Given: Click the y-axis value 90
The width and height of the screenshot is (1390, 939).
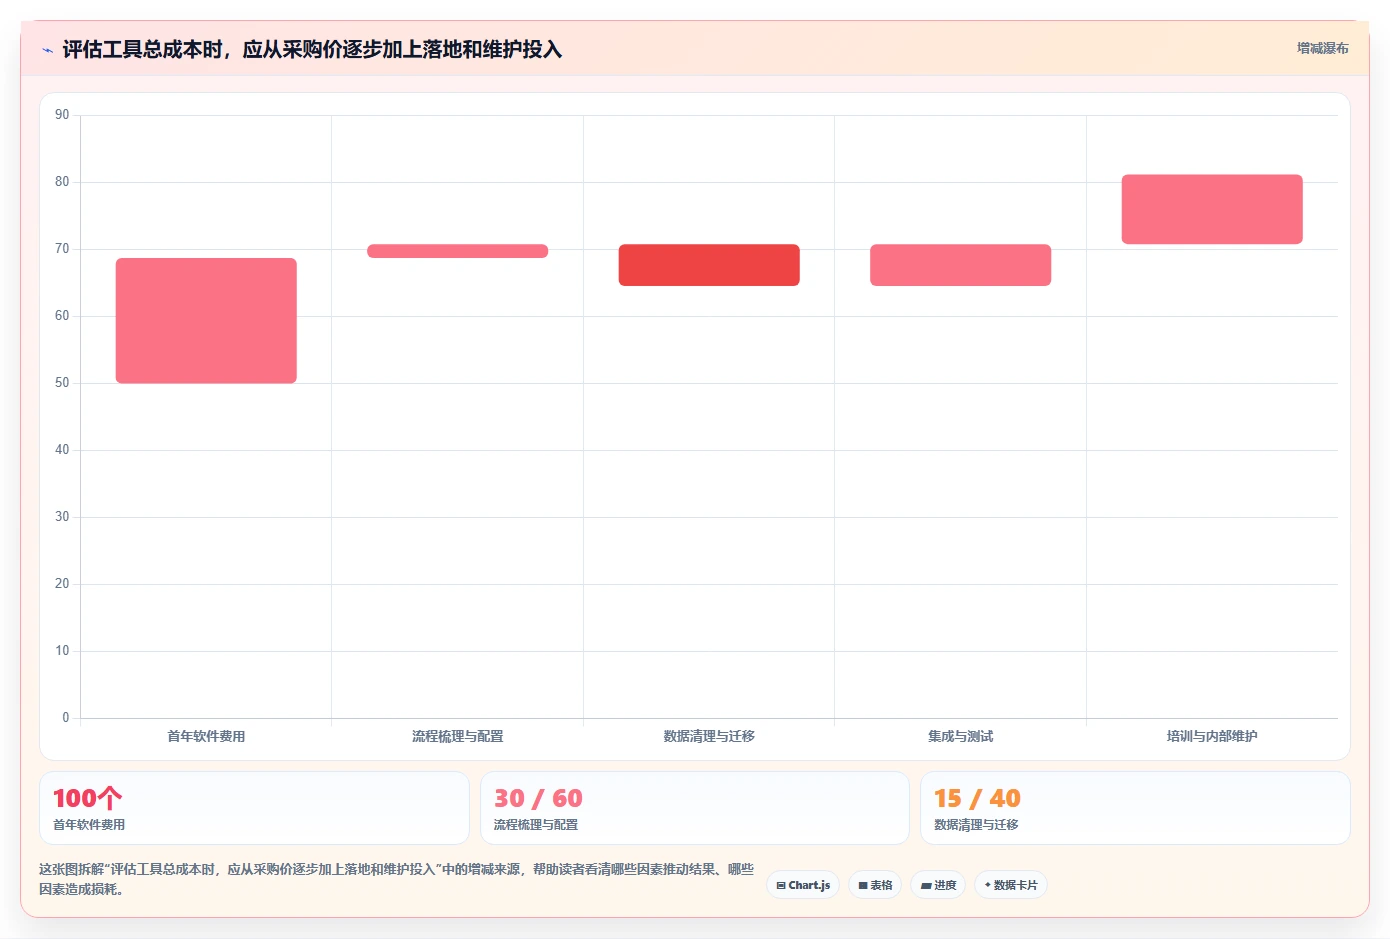Looking at the screenshot, I should [62, 115].
